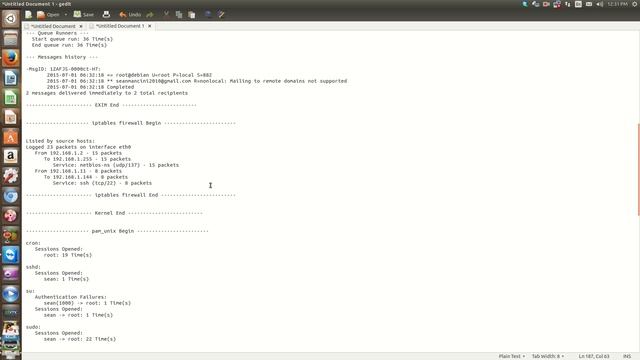The height and width of the screenshot is (360, 640).
Task: Click 'Messages history' line
Action: click(62, 57)
